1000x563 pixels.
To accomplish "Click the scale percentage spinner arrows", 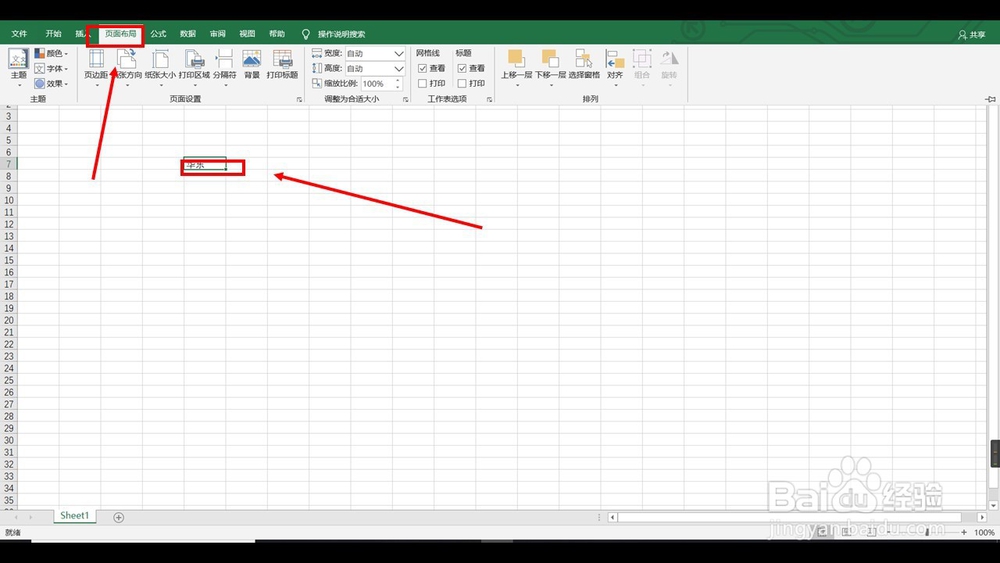I will [x=398, y=84].
